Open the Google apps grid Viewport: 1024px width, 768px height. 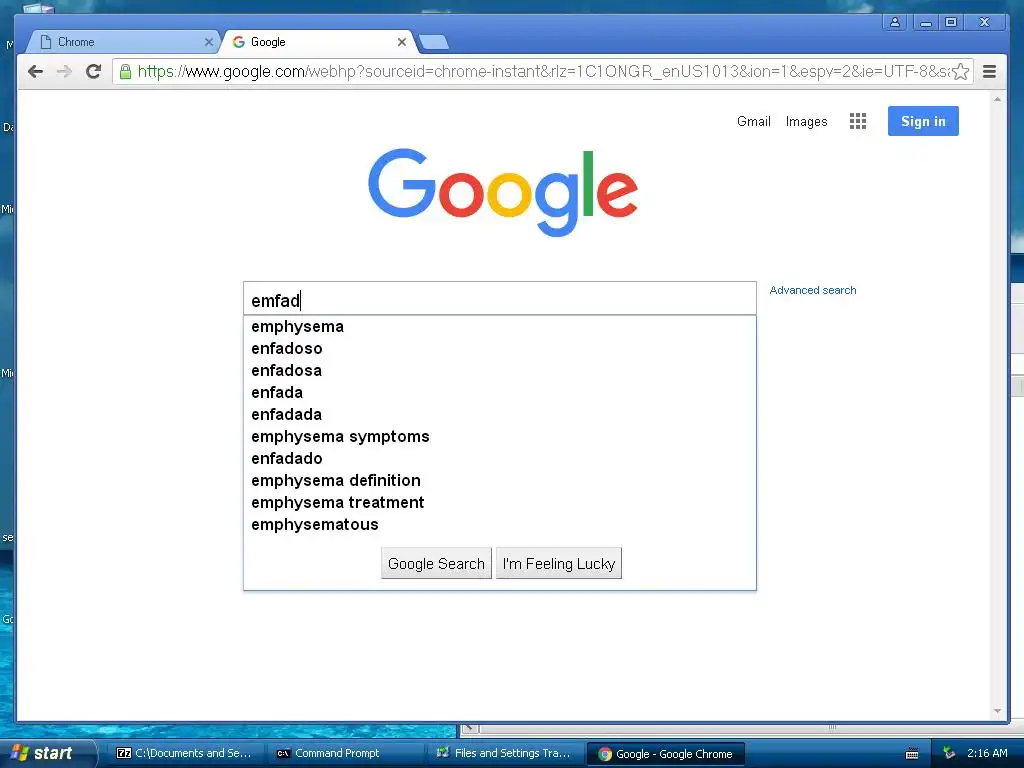[x=857, y=121]
